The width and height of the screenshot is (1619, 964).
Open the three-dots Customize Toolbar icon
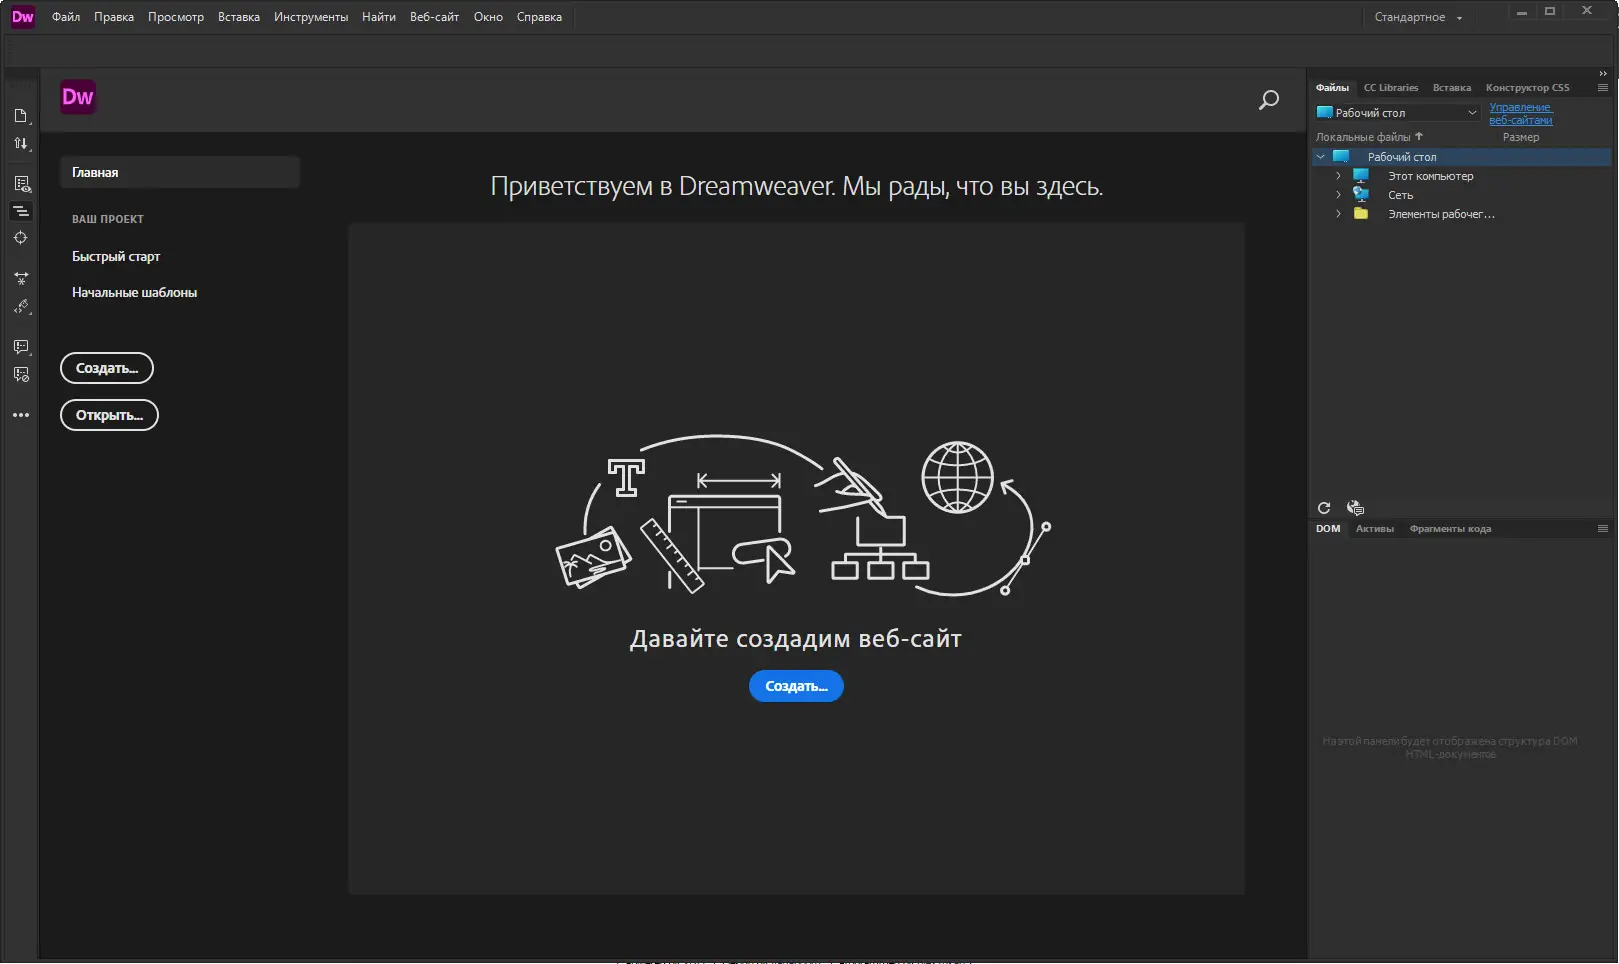point(20,415)
